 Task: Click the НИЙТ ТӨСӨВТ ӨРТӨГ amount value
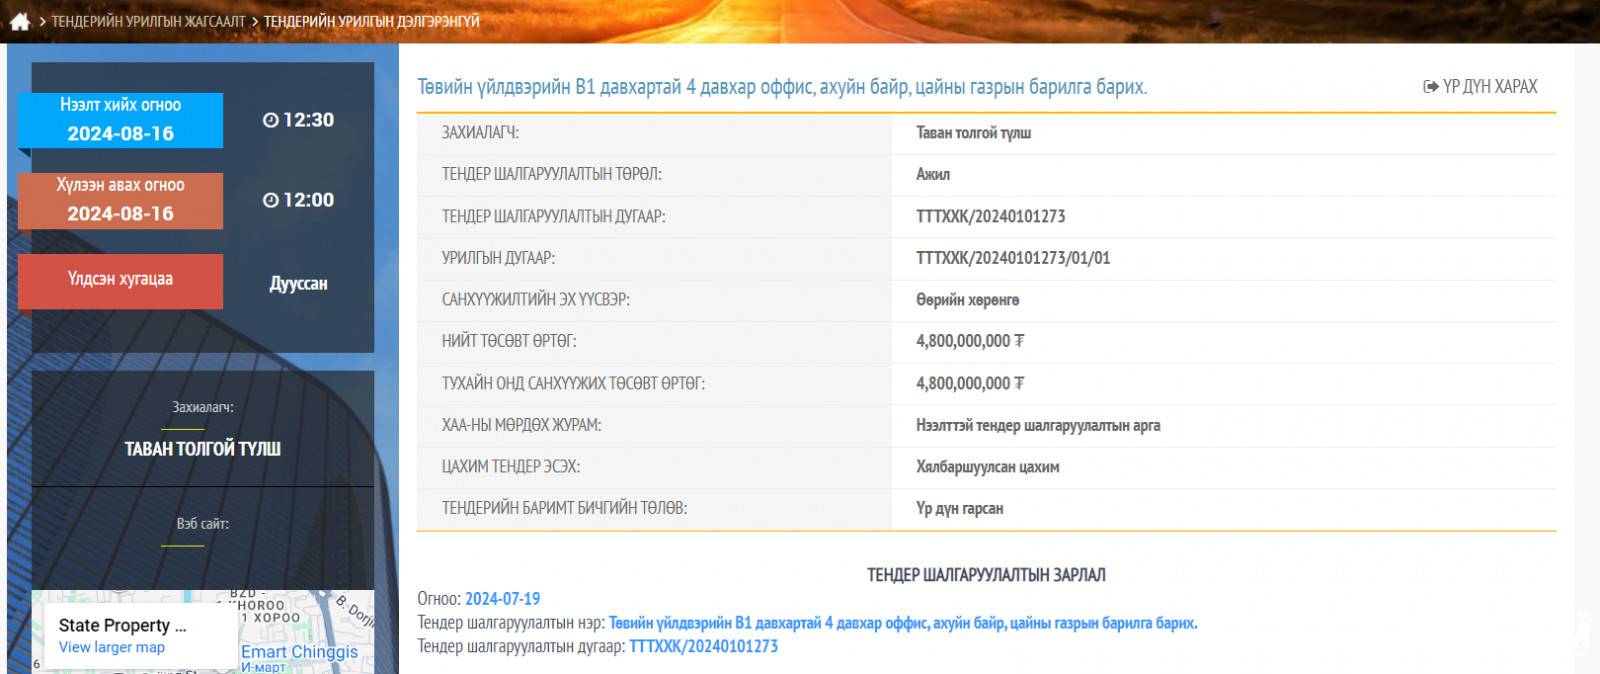pyautogui.click(x=970, y=341)
